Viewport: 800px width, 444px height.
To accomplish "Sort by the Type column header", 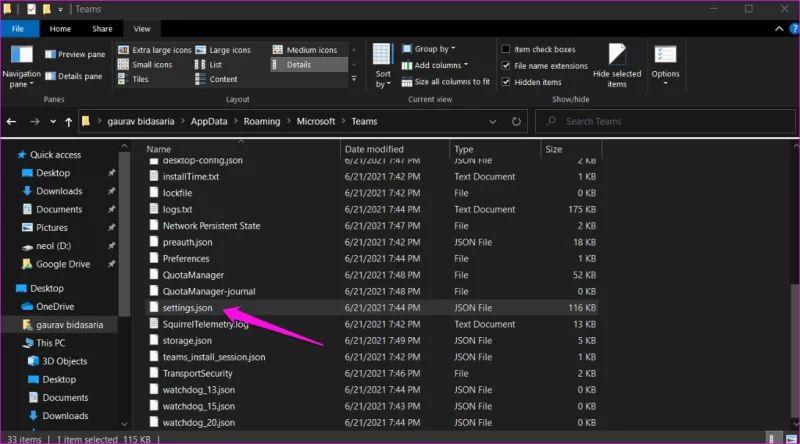I will [x=464, y=149].
